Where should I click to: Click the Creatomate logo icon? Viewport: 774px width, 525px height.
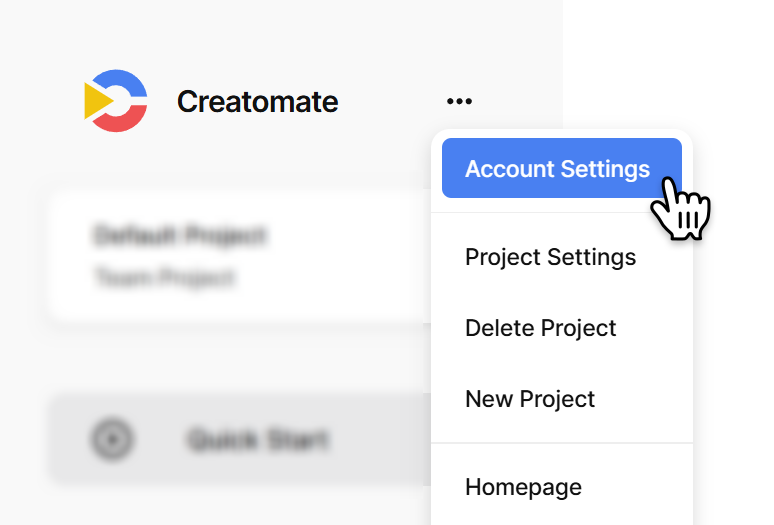point(116,101)
